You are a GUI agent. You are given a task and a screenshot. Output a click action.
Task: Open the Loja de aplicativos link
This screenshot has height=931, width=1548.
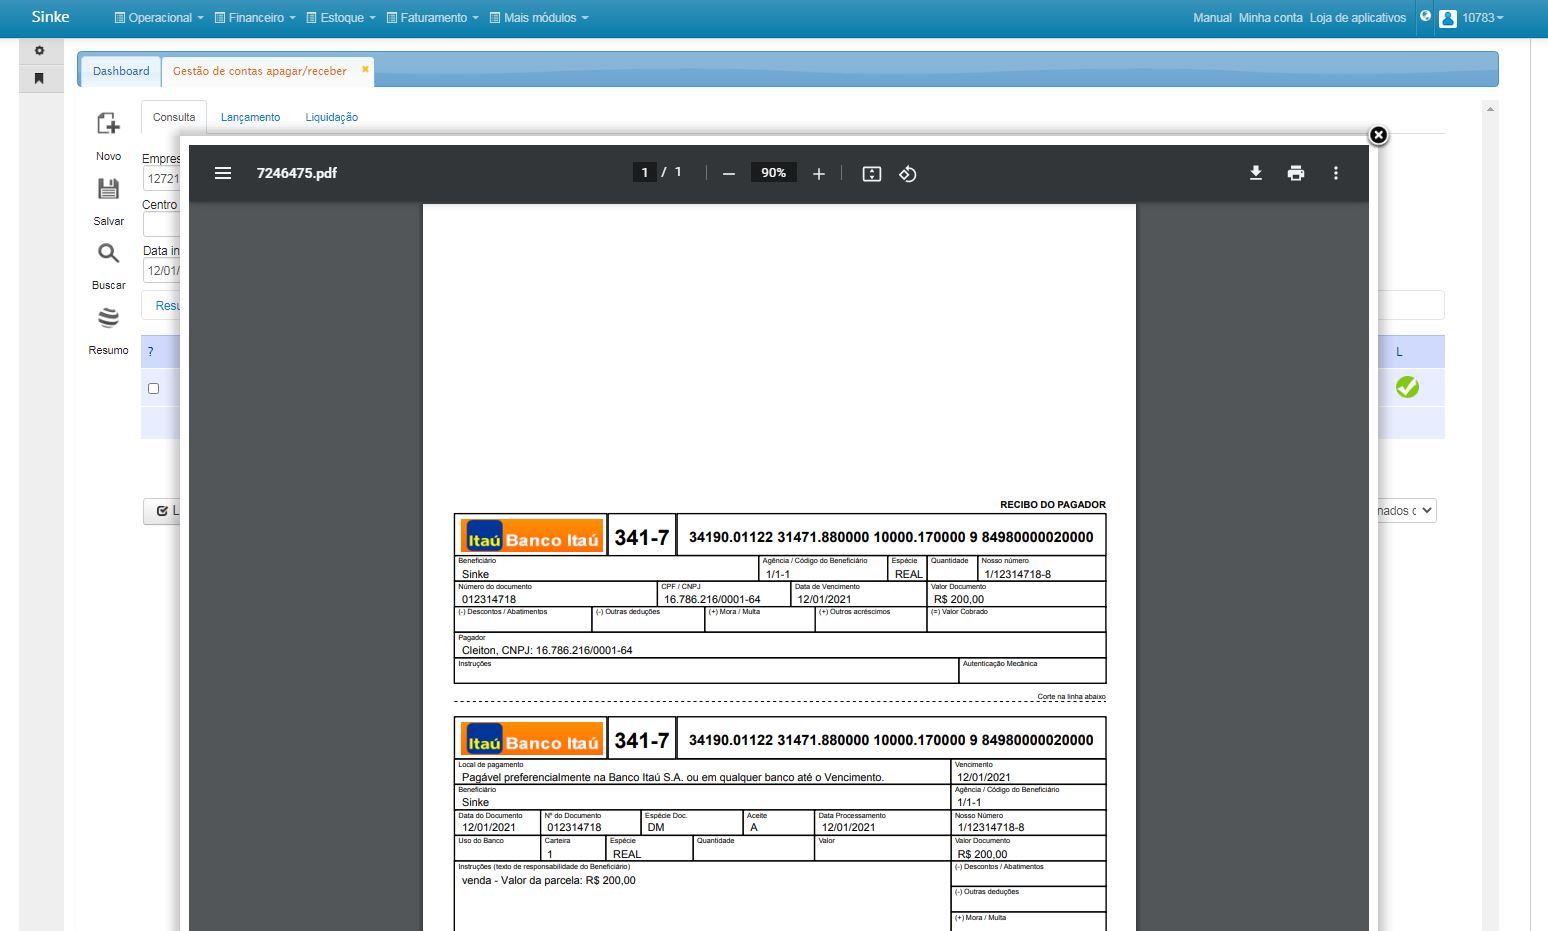point(1358,18)
